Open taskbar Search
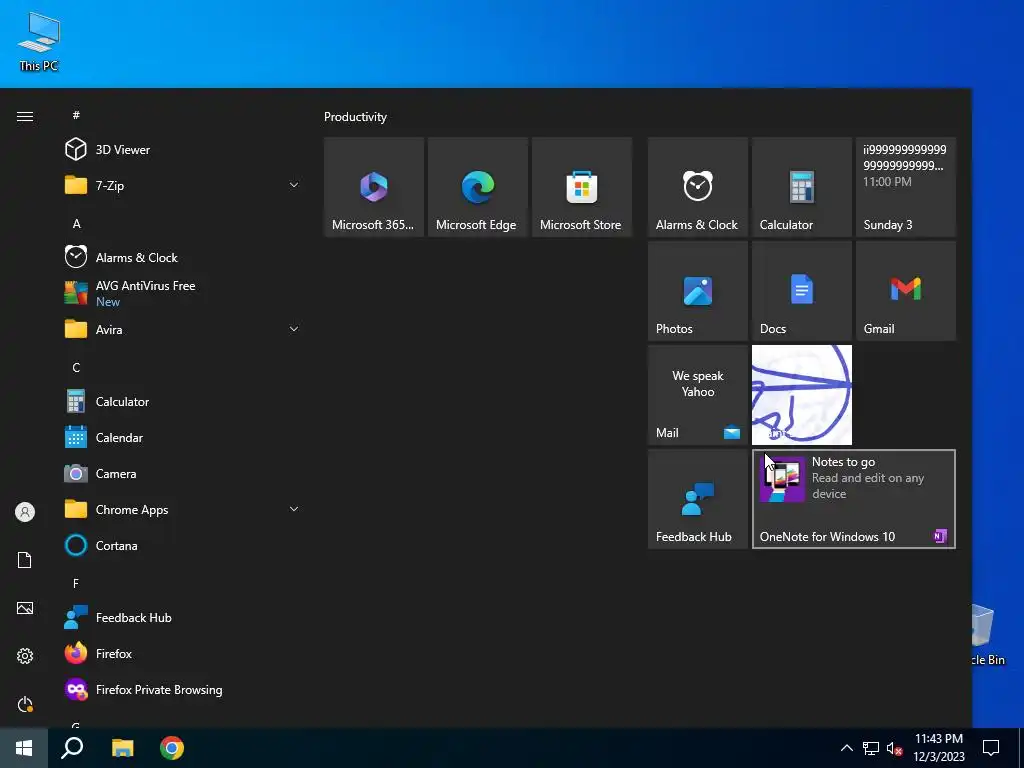The width and height of the screenshot is (1024, 768). click(x=72, y=748)
